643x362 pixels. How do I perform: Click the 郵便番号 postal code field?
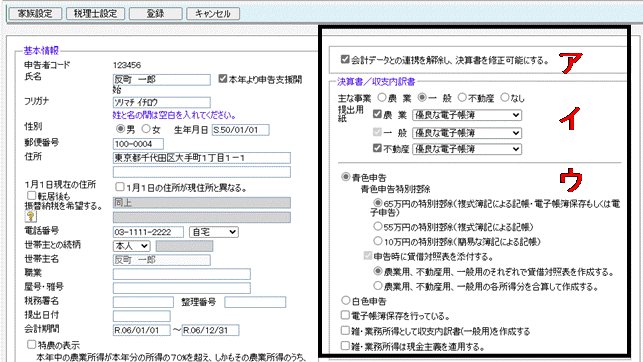coord(138,144)
